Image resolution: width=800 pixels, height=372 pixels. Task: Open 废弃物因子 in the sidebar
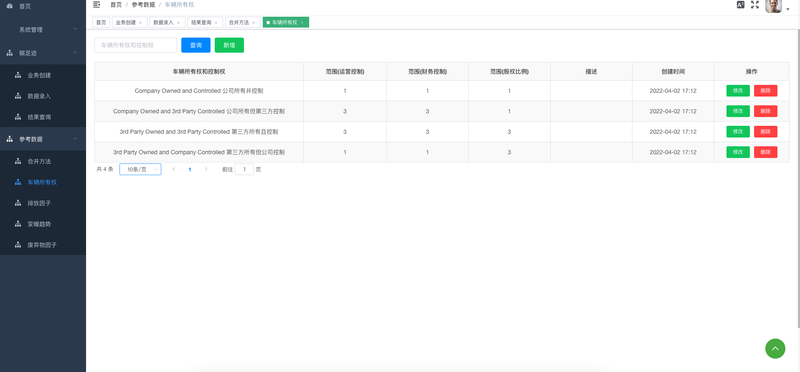pyautogui.click(x=43, y=245)
